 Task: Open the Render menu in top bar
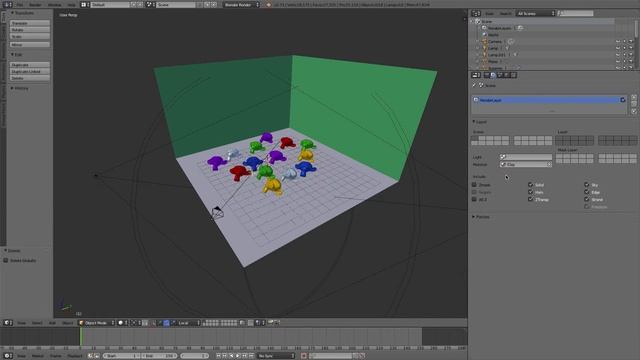point(36,4)
